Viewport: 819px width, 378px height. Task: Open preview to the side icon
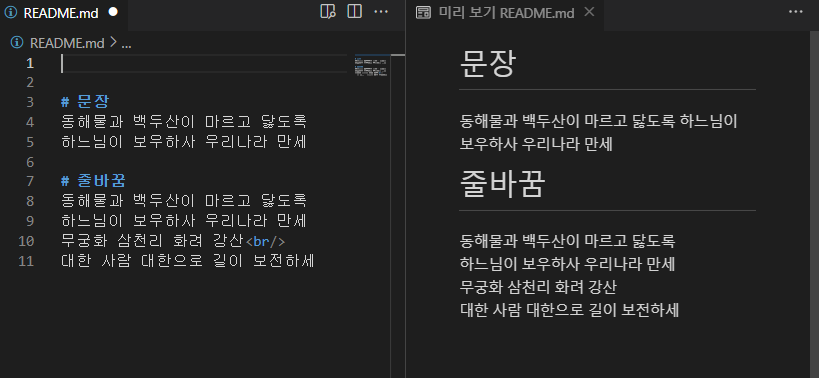point(327,11)
